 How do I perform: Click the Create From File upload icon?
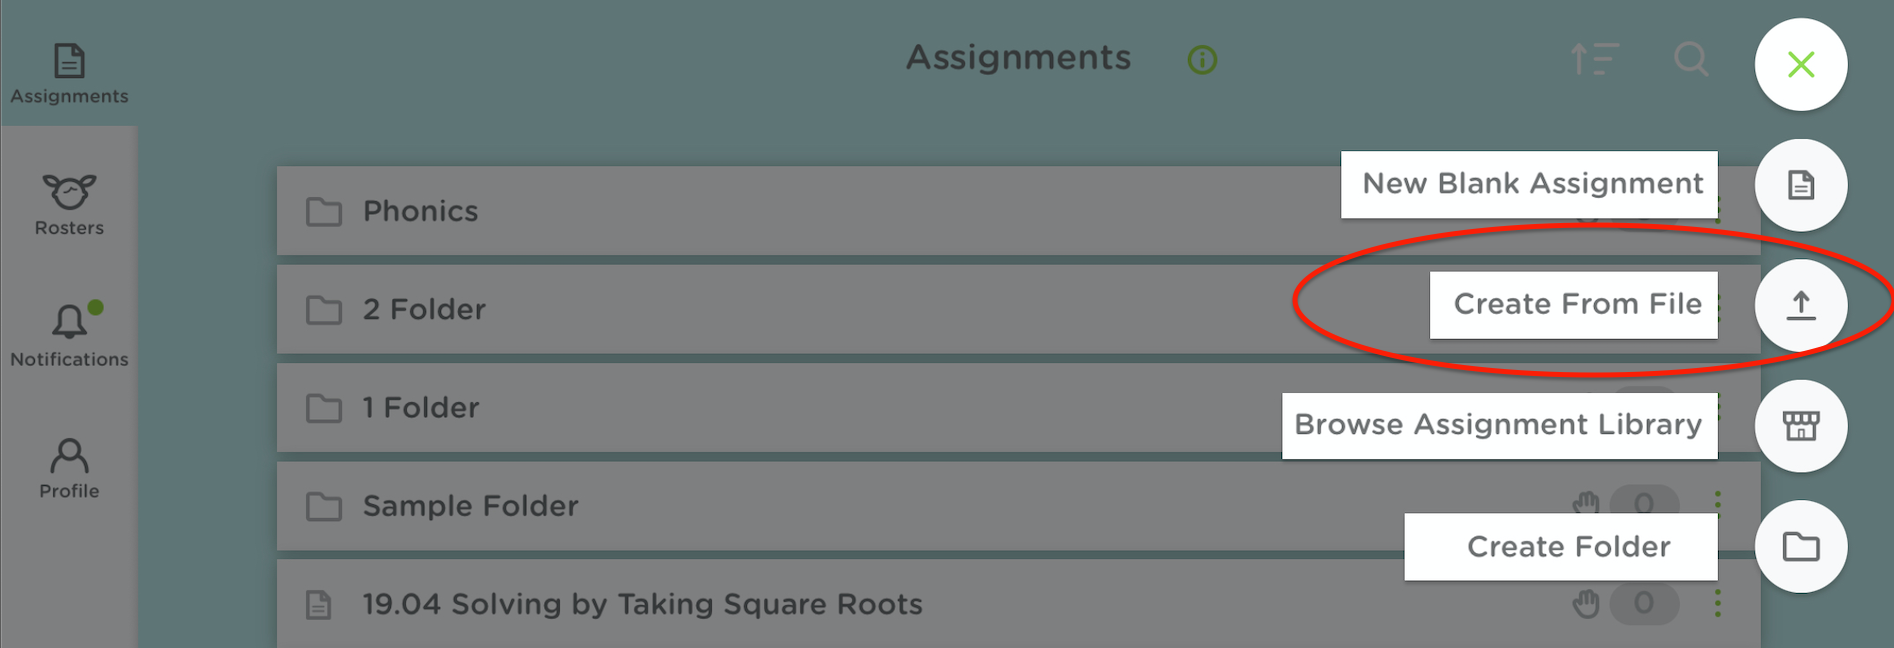pos(1800,305)
